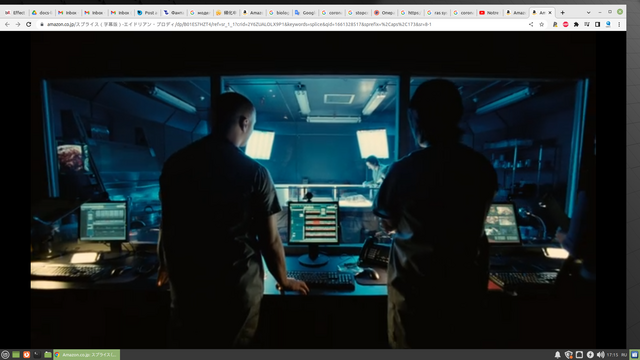Image resolution: width=640 pixels, height=360 pixels.
Task: Switch to the Cyrillic-titled tab after Post
Action: (x=173, y=13)
